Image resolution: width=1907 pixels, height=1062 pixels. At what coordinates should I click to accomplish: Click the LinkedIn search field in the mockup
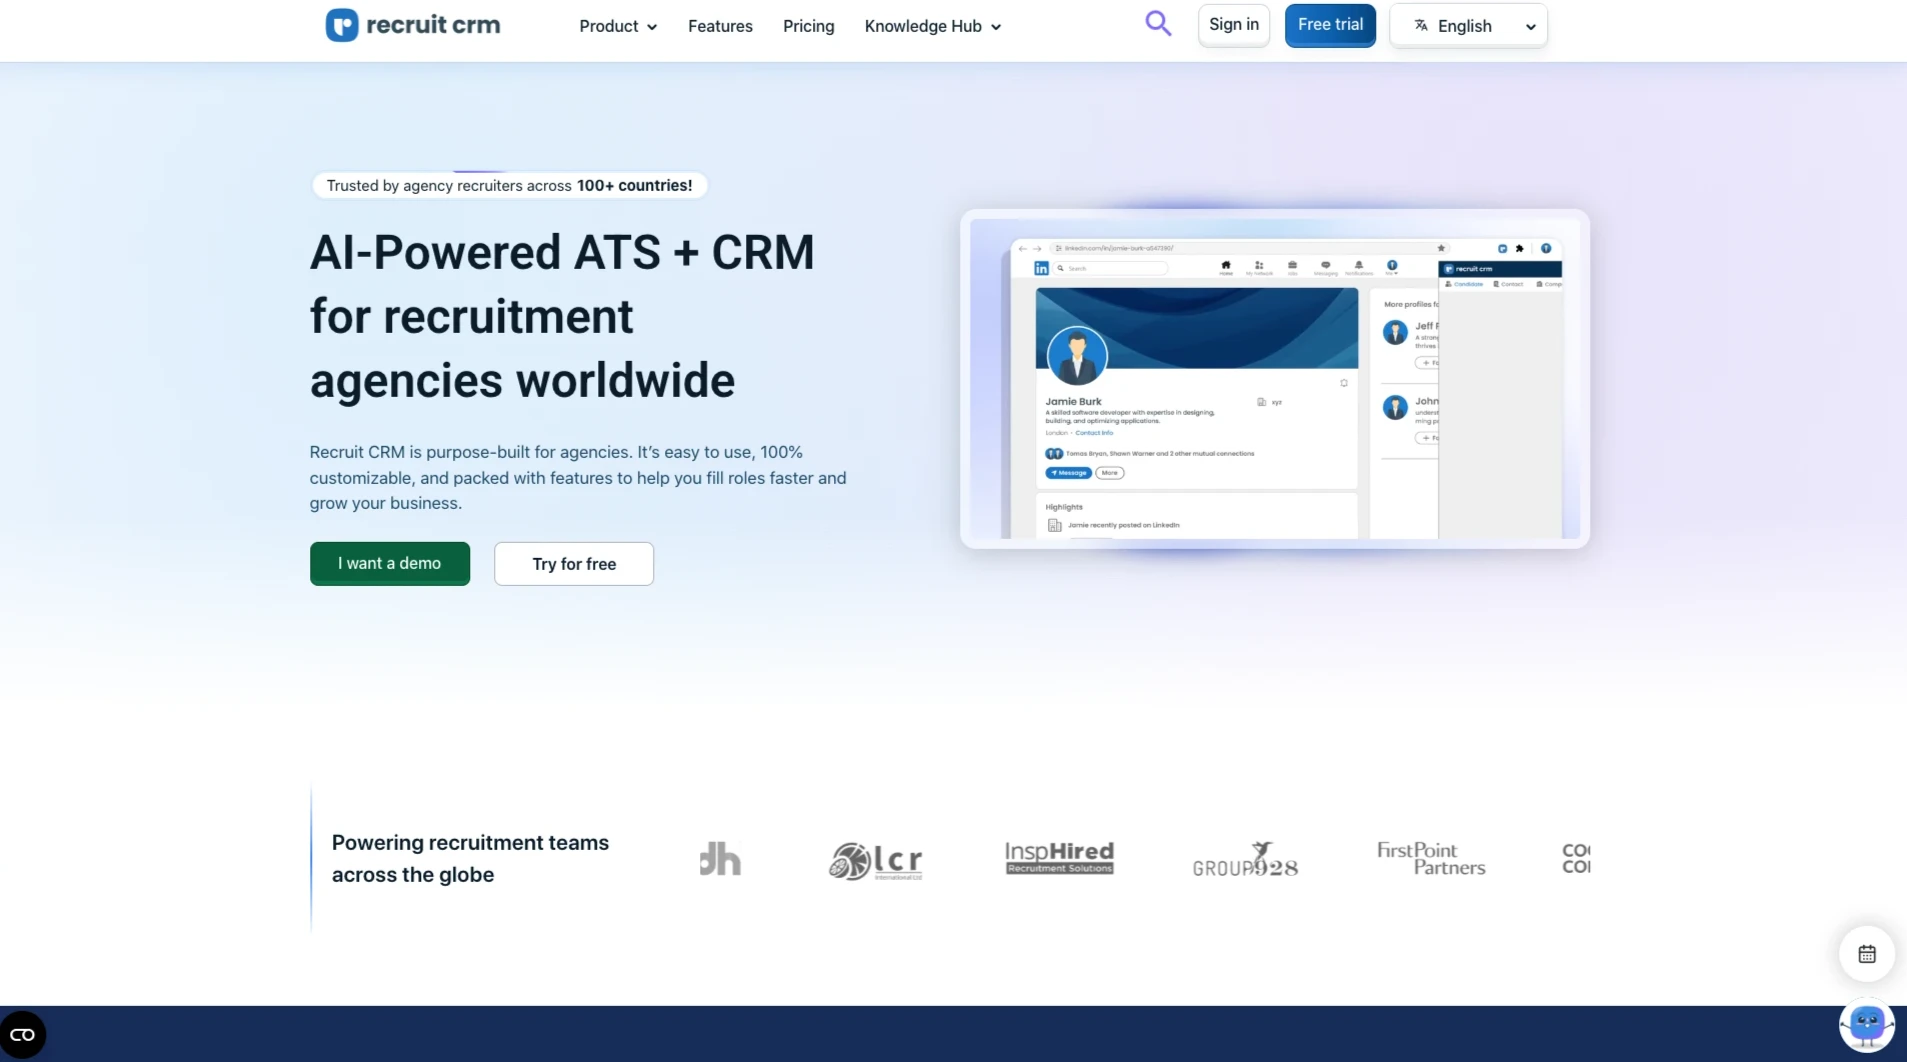[1110, 268]
